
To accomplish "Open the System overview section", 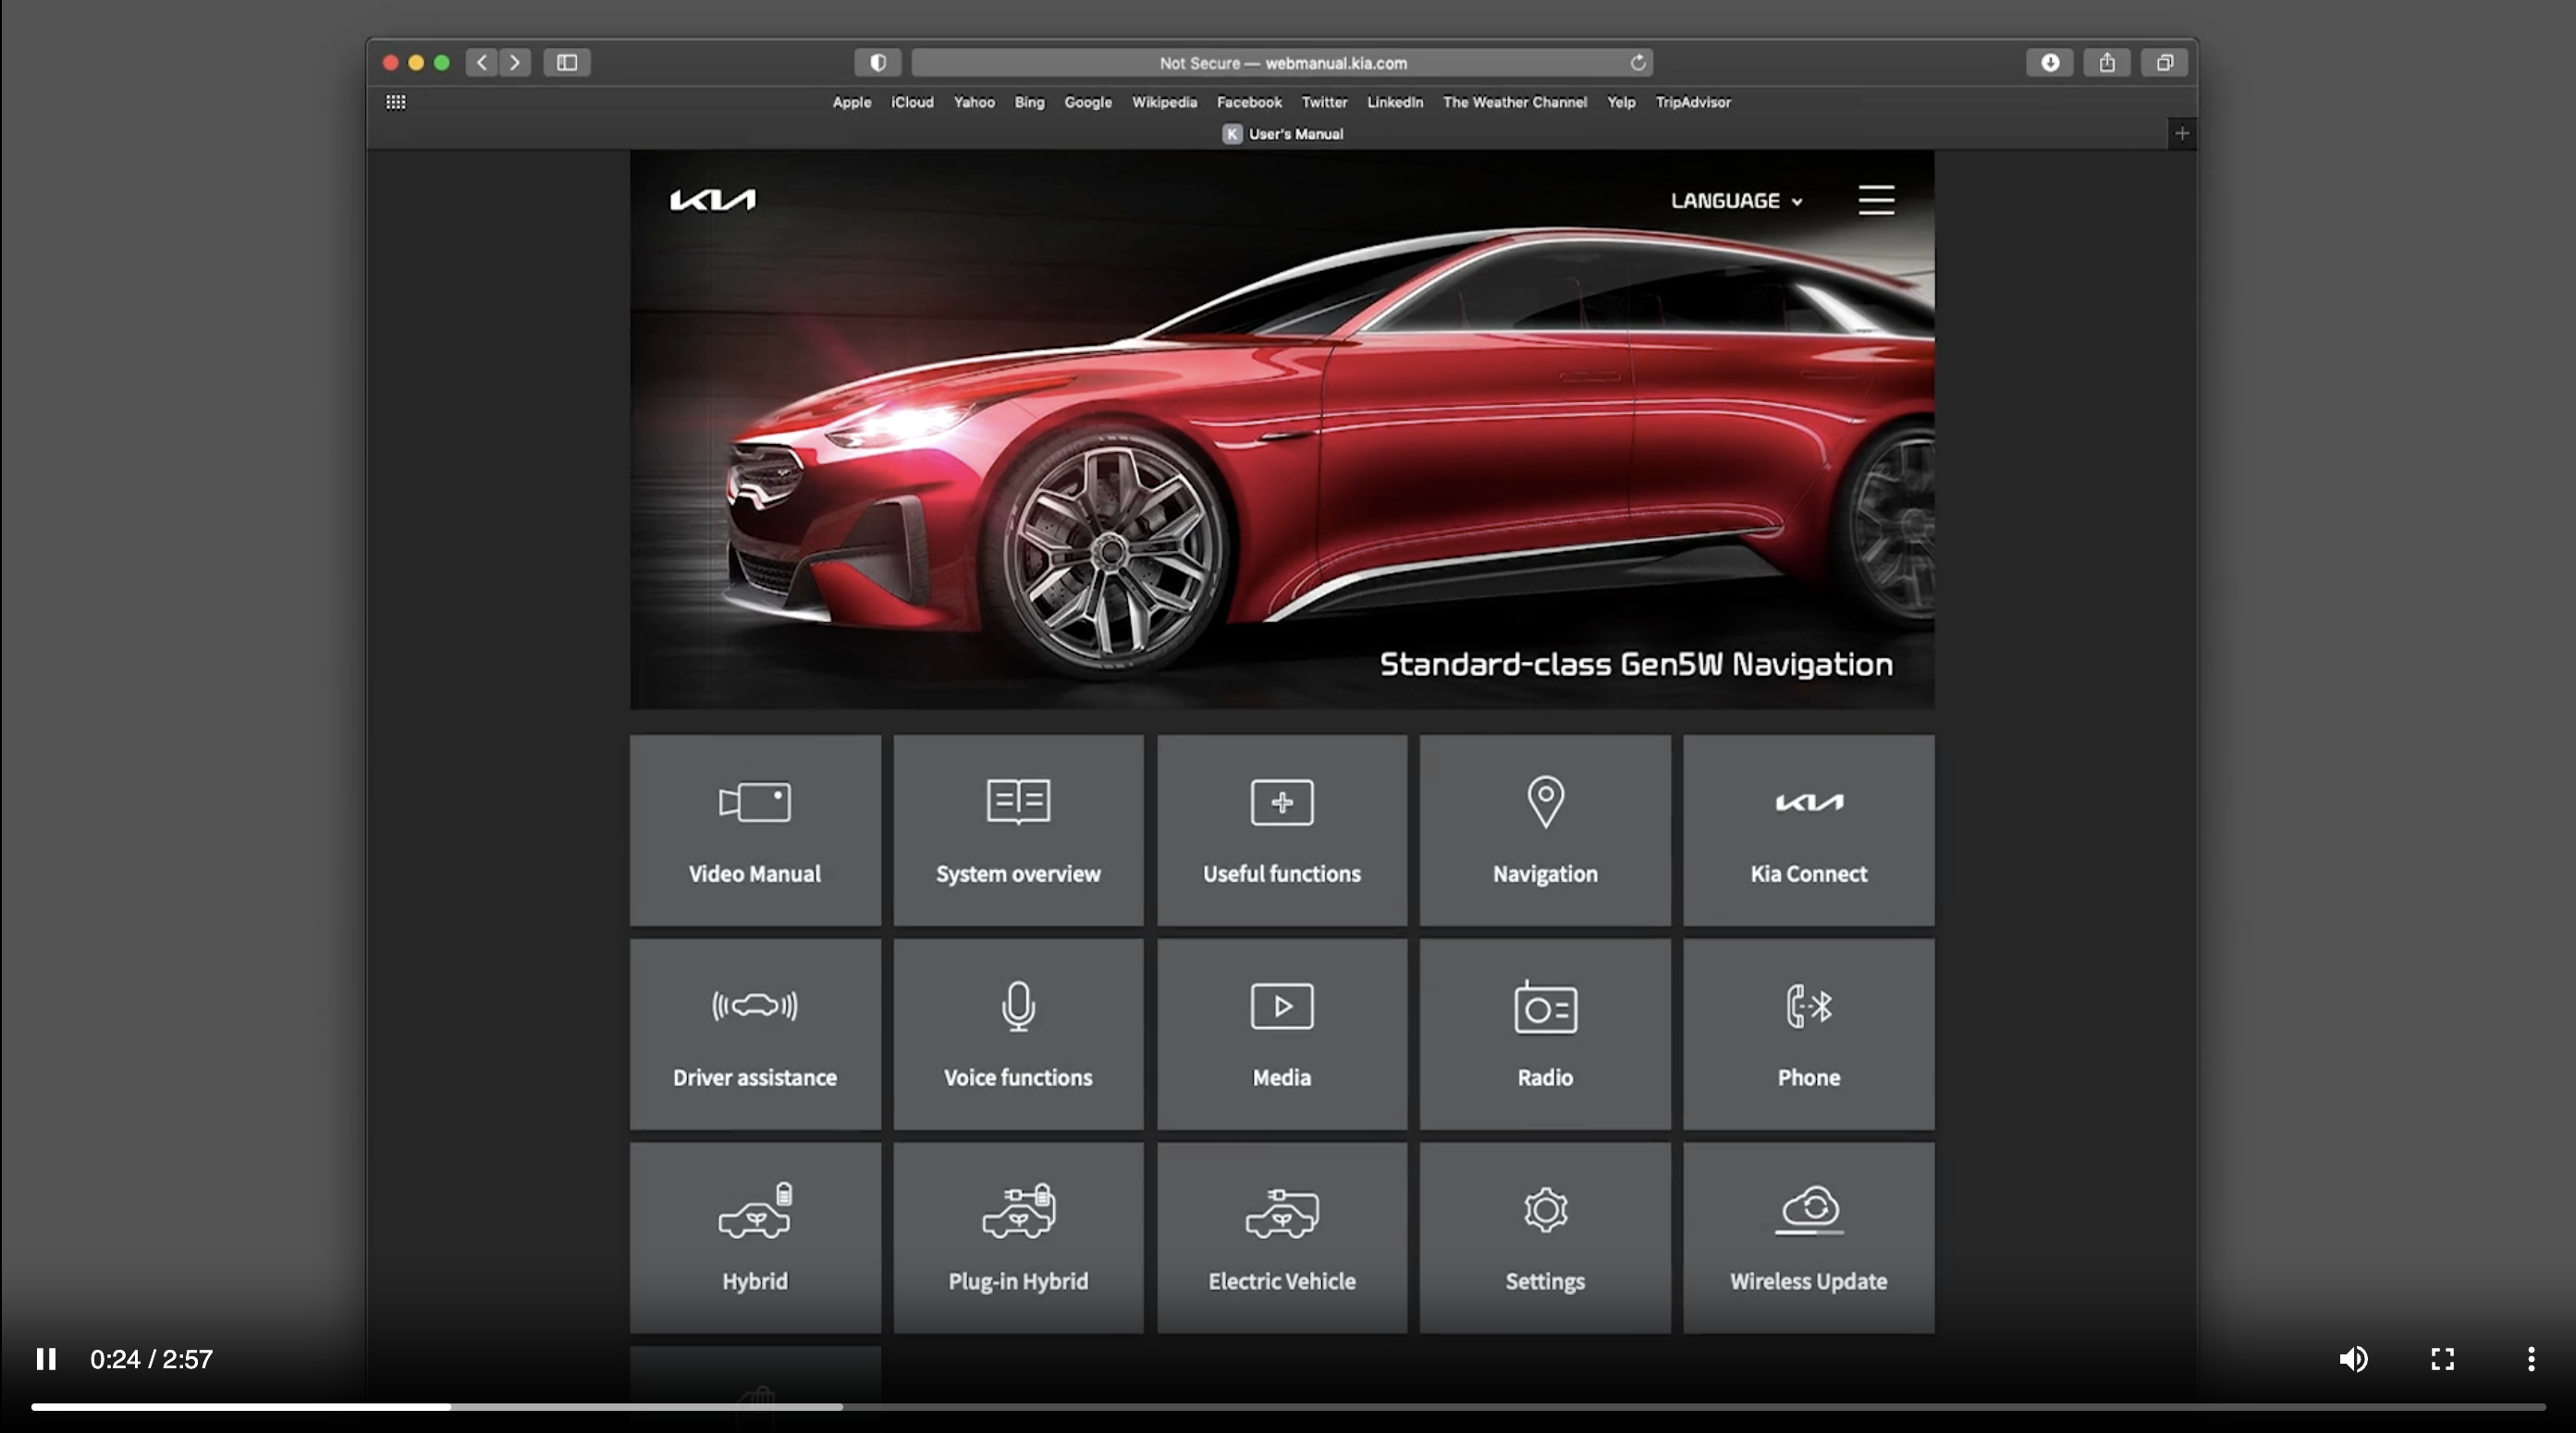I will point(1017,830).
